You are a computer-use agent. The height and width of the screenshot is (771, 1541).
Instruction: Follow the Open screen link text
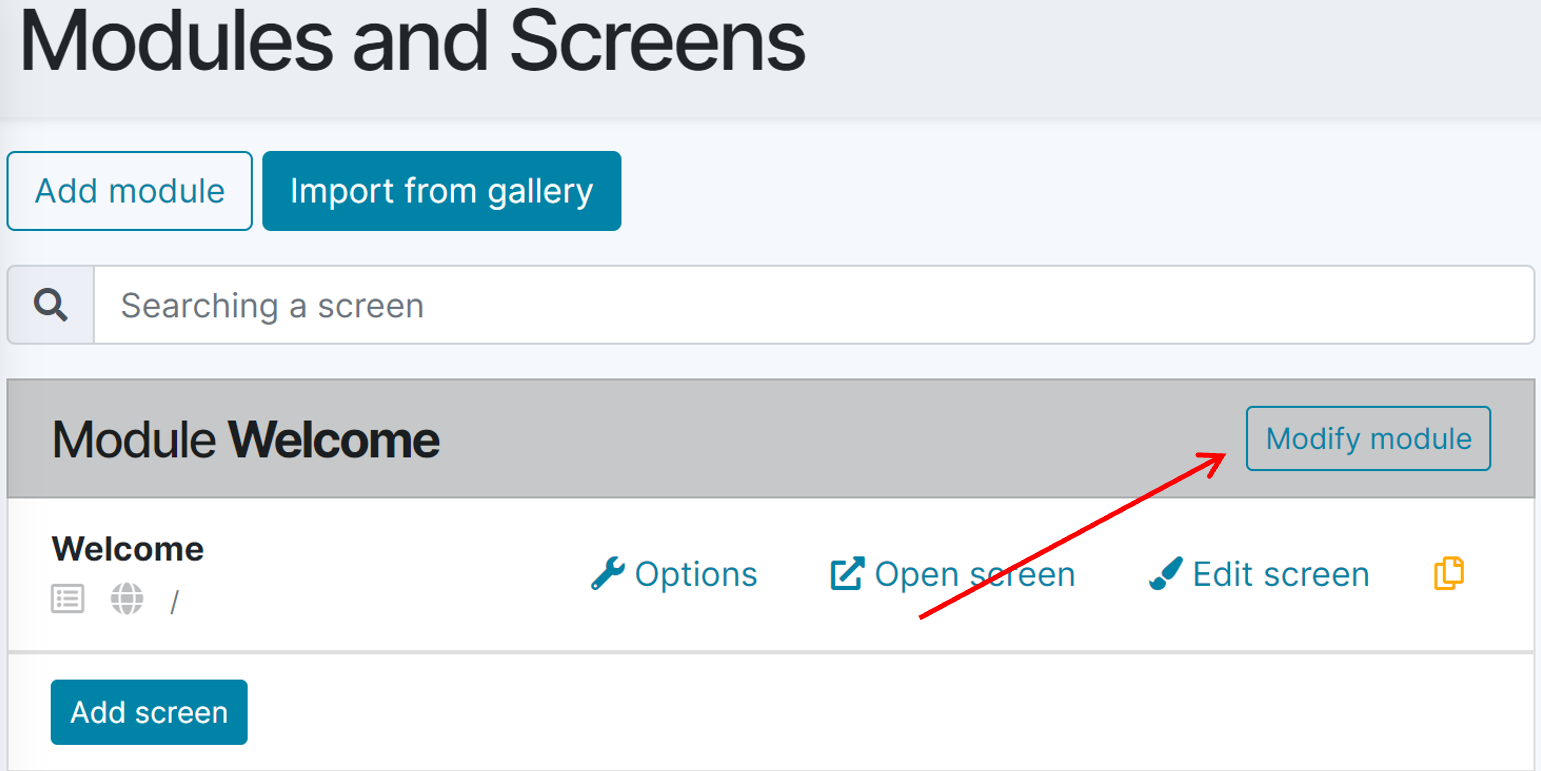click(x=974, y=574)
